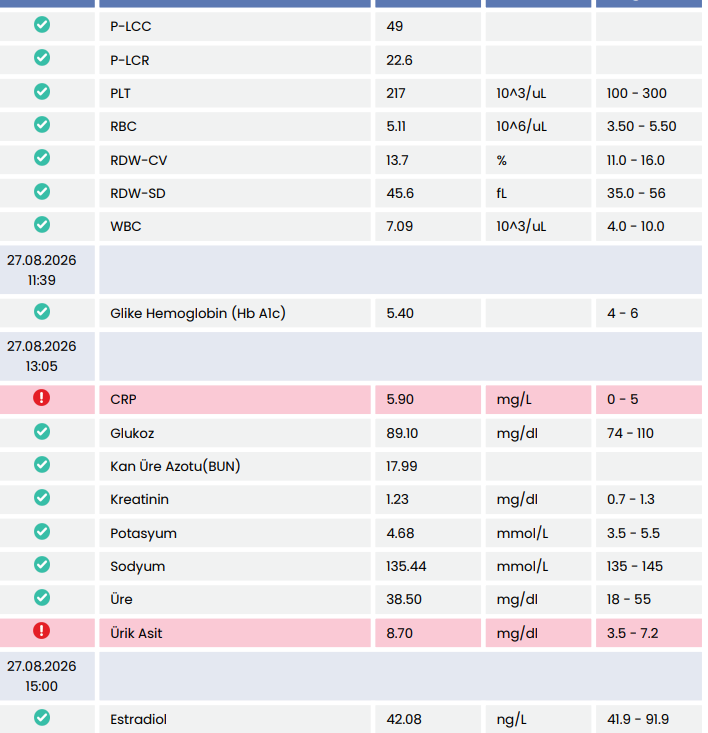Click the red warning icon for Ürik Asit
This screenshot has height=733, width=708.
pos(42,631)
